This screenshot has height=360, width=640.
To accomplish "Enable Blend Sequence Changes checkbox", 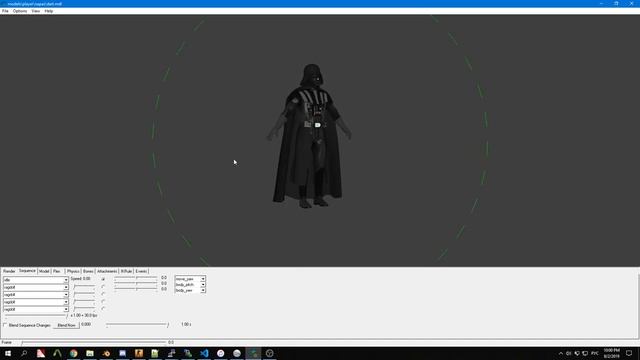I will (5, 325).
